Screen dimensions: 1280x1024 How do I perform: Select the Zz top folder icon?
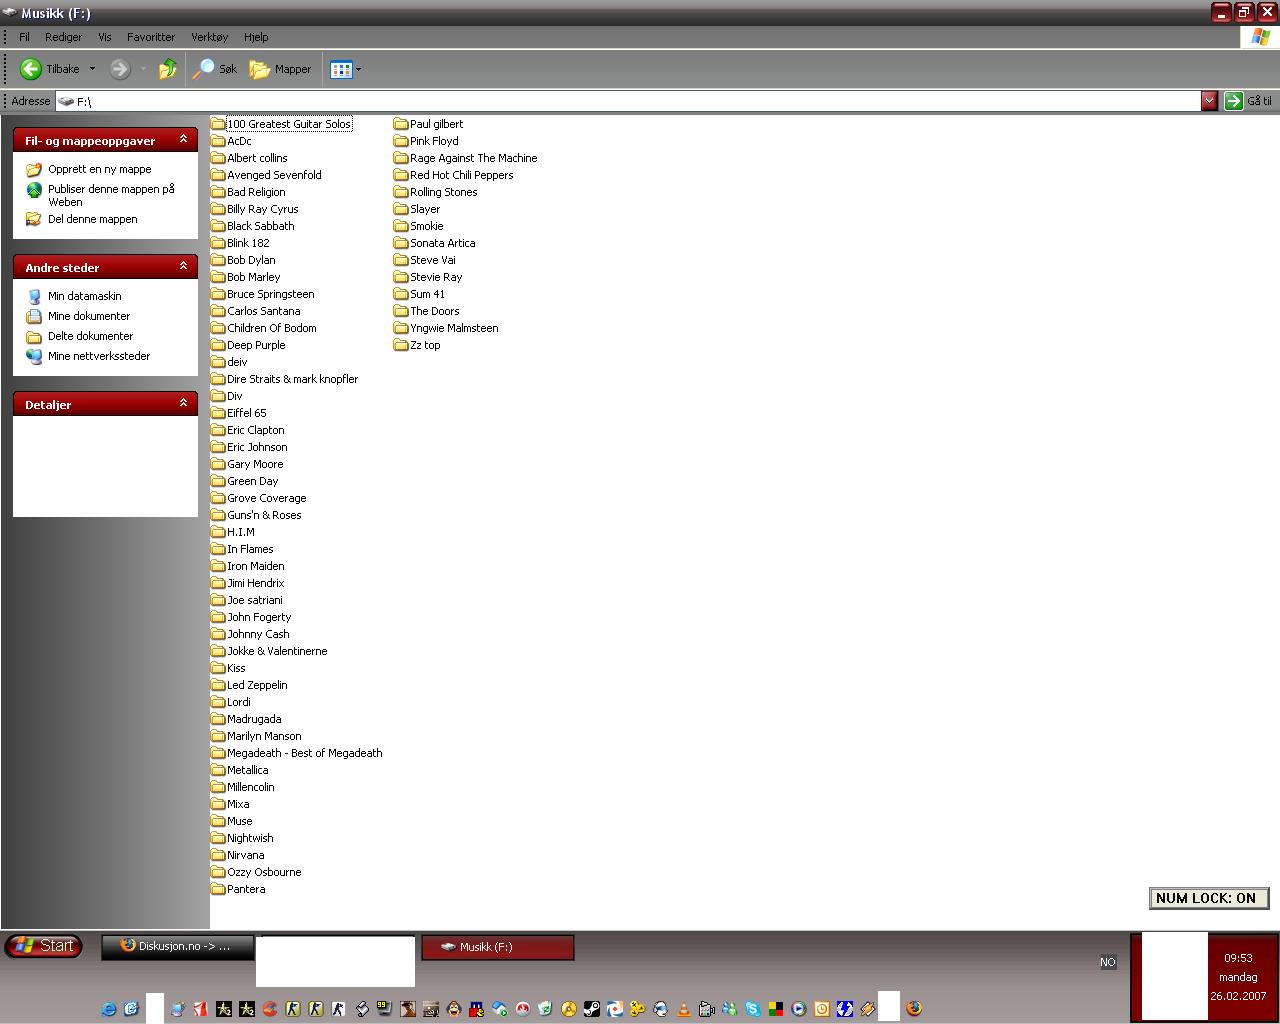click(401, 345)
